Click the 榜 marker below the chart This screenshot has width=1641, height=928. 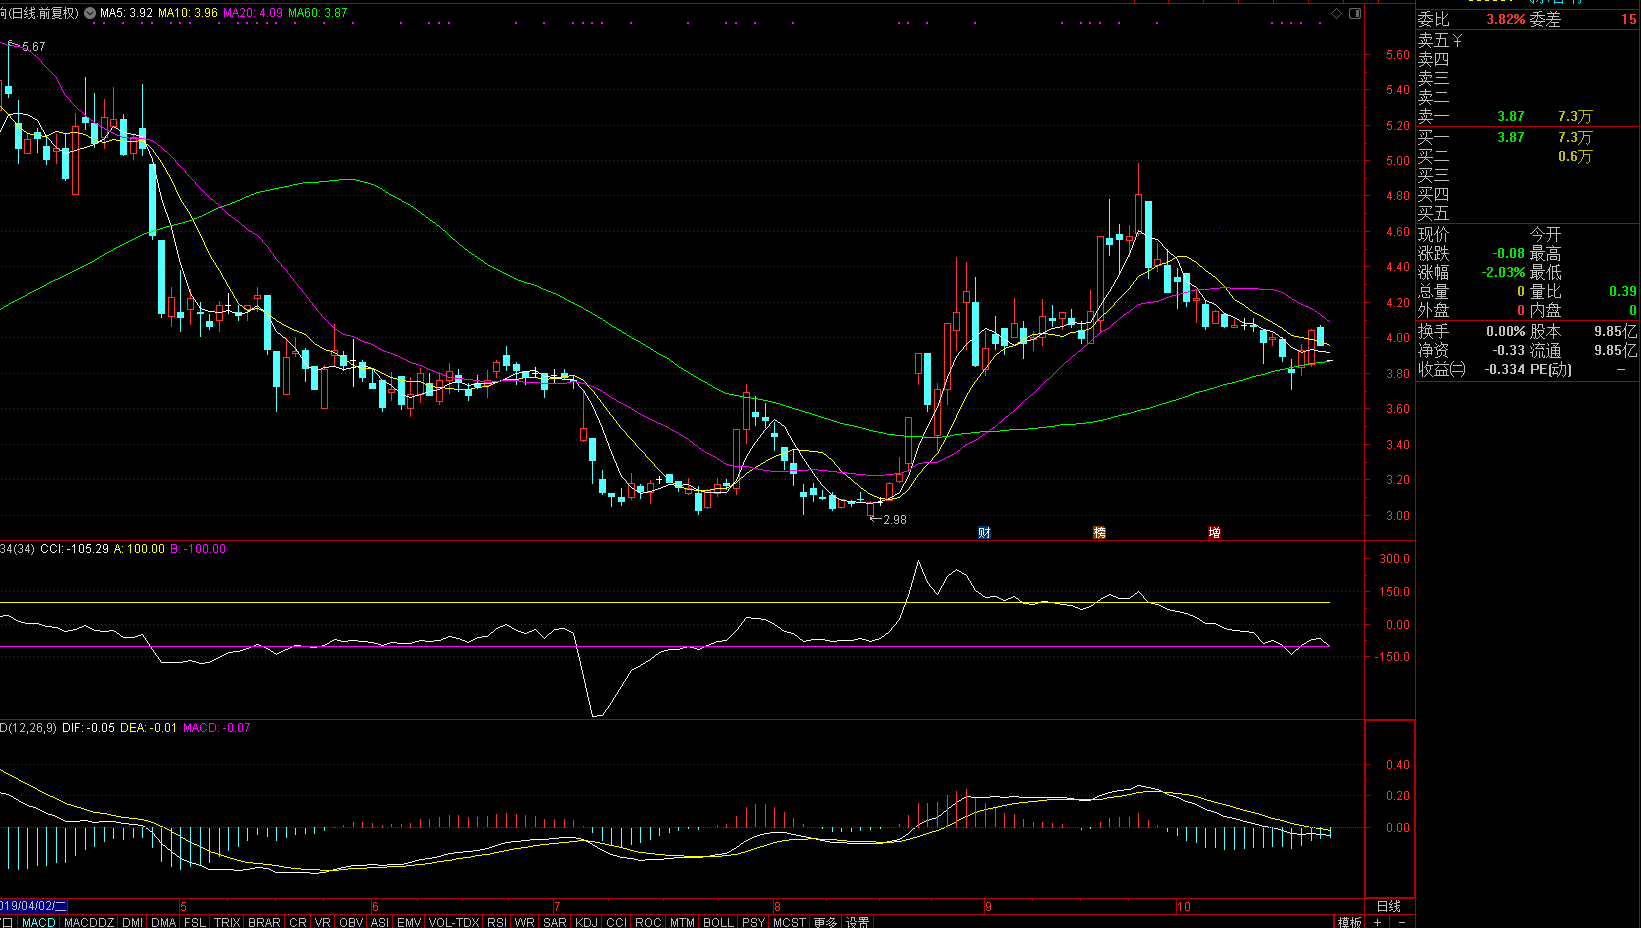tap(1099, 532)
